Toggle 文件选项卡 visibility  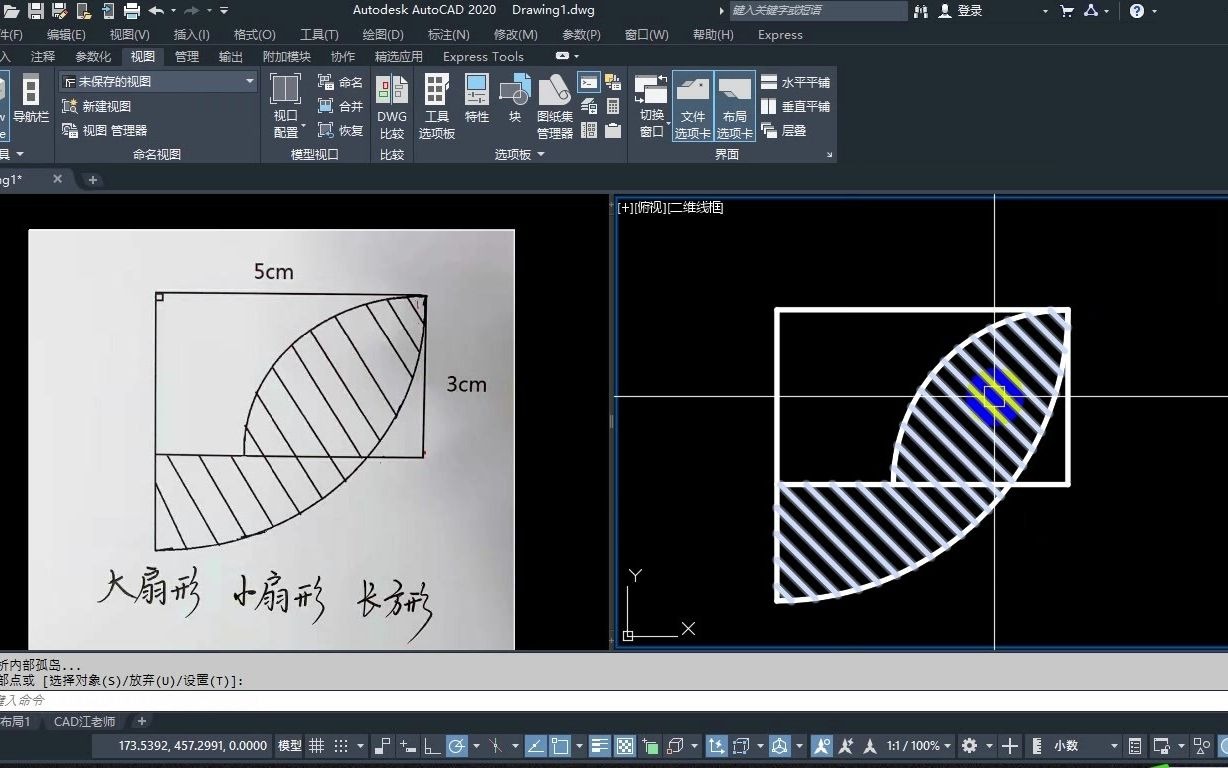pyautogui.click(x=692, y=104)
